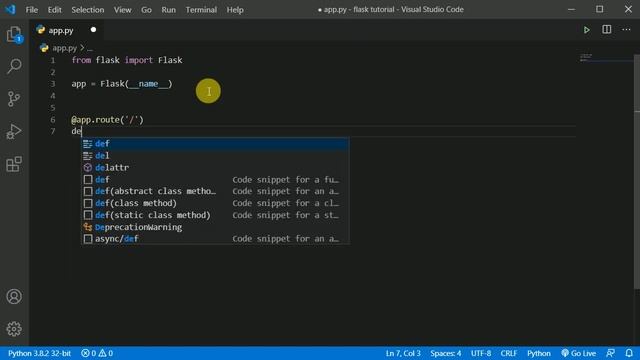Open the Go menu
This screenshot has height=360, width=640.
(x=146, y=9)
